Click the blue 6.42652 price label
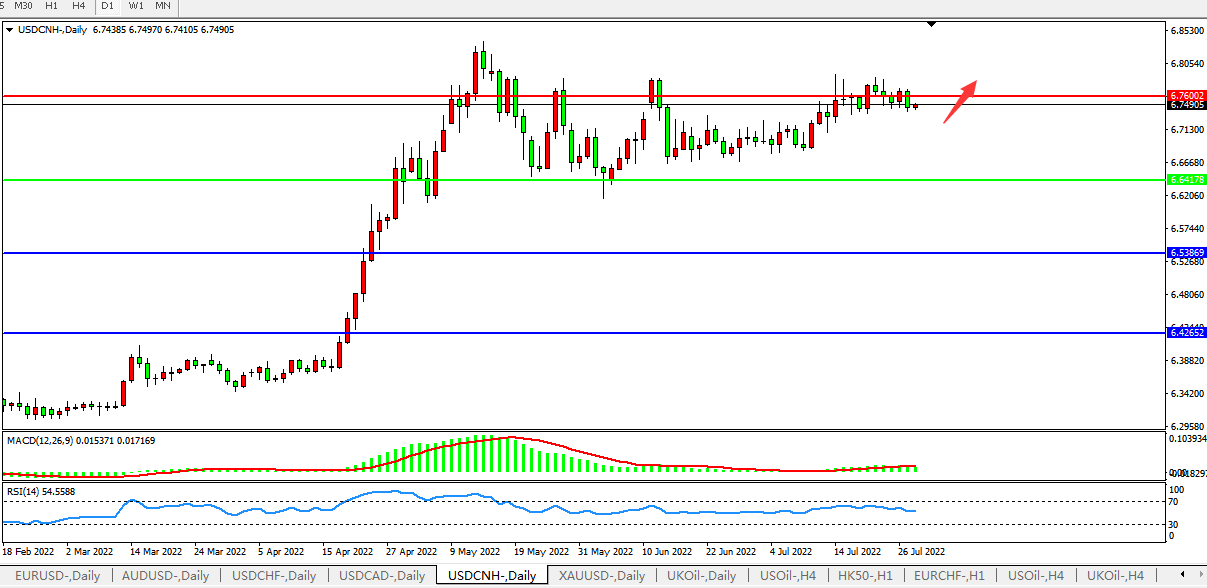Image resolution: width=1207 pixels, height=588 pixels. (1186, 332)
